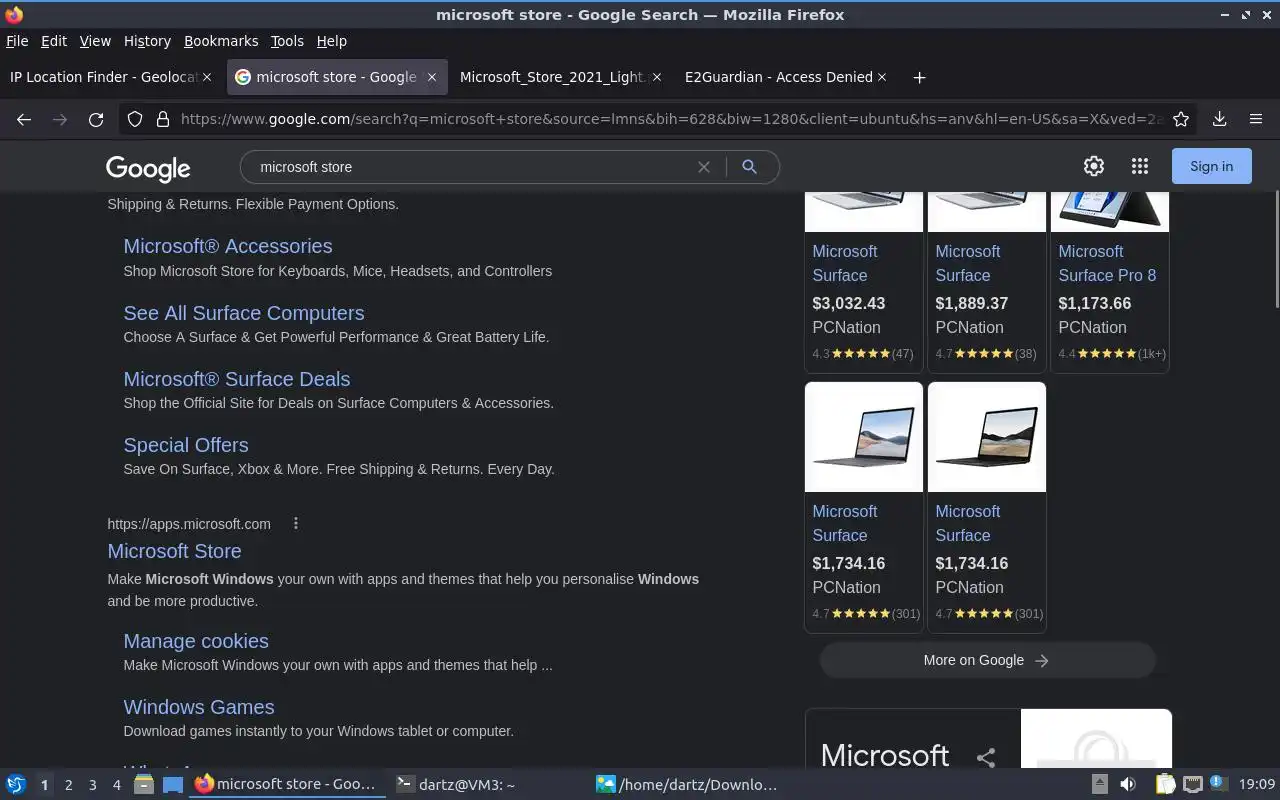The height and width of the screenshot is (800, 1280).
Task: Open the History menu
Action: [147, 41]
